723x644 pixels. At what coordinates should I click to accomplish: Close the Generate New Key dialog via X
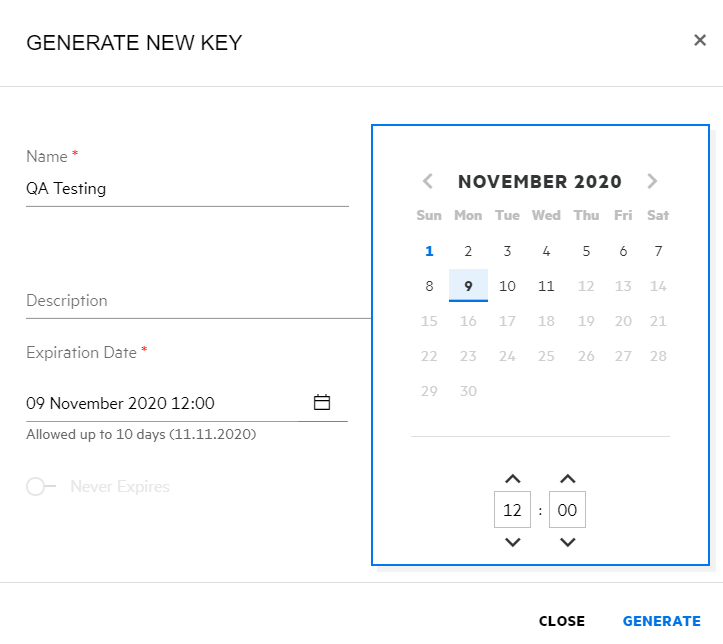700,40
